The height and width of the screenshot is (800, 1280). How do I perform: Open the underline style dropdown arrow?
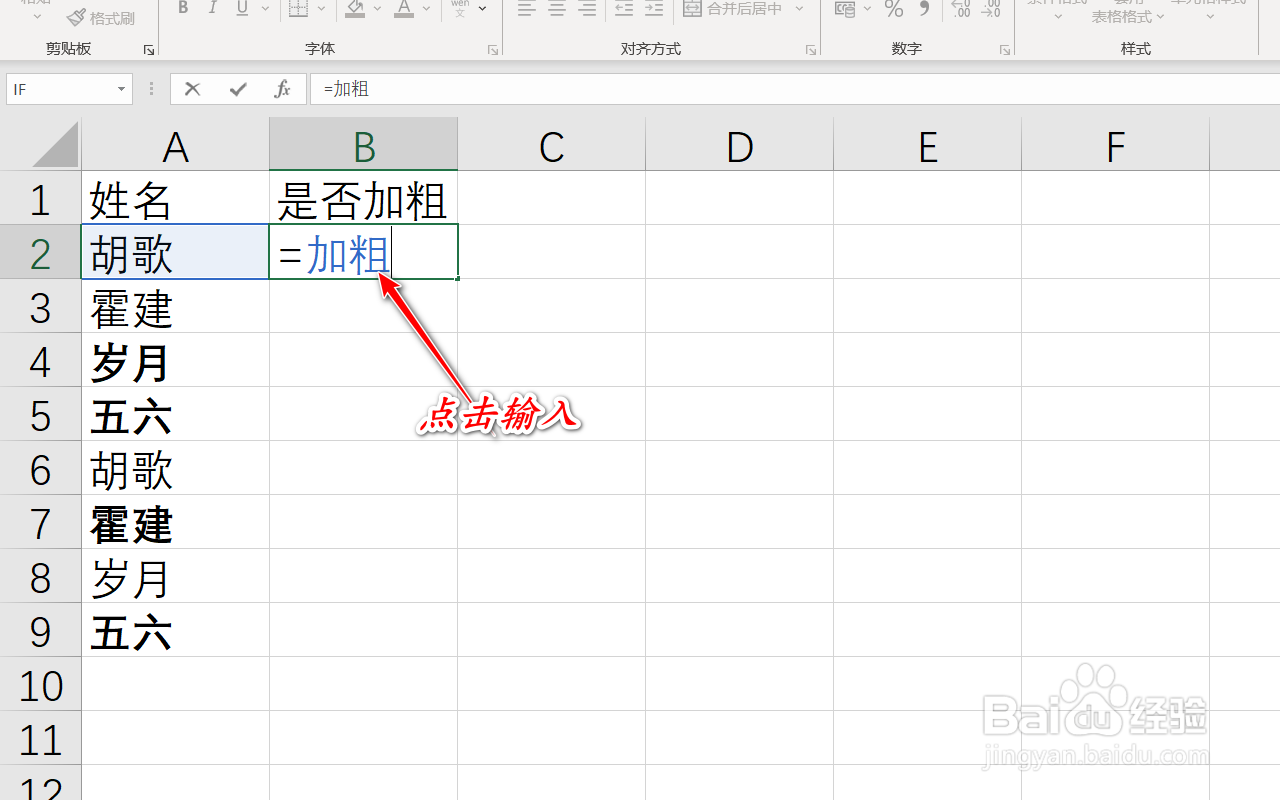tap(265, 9)
